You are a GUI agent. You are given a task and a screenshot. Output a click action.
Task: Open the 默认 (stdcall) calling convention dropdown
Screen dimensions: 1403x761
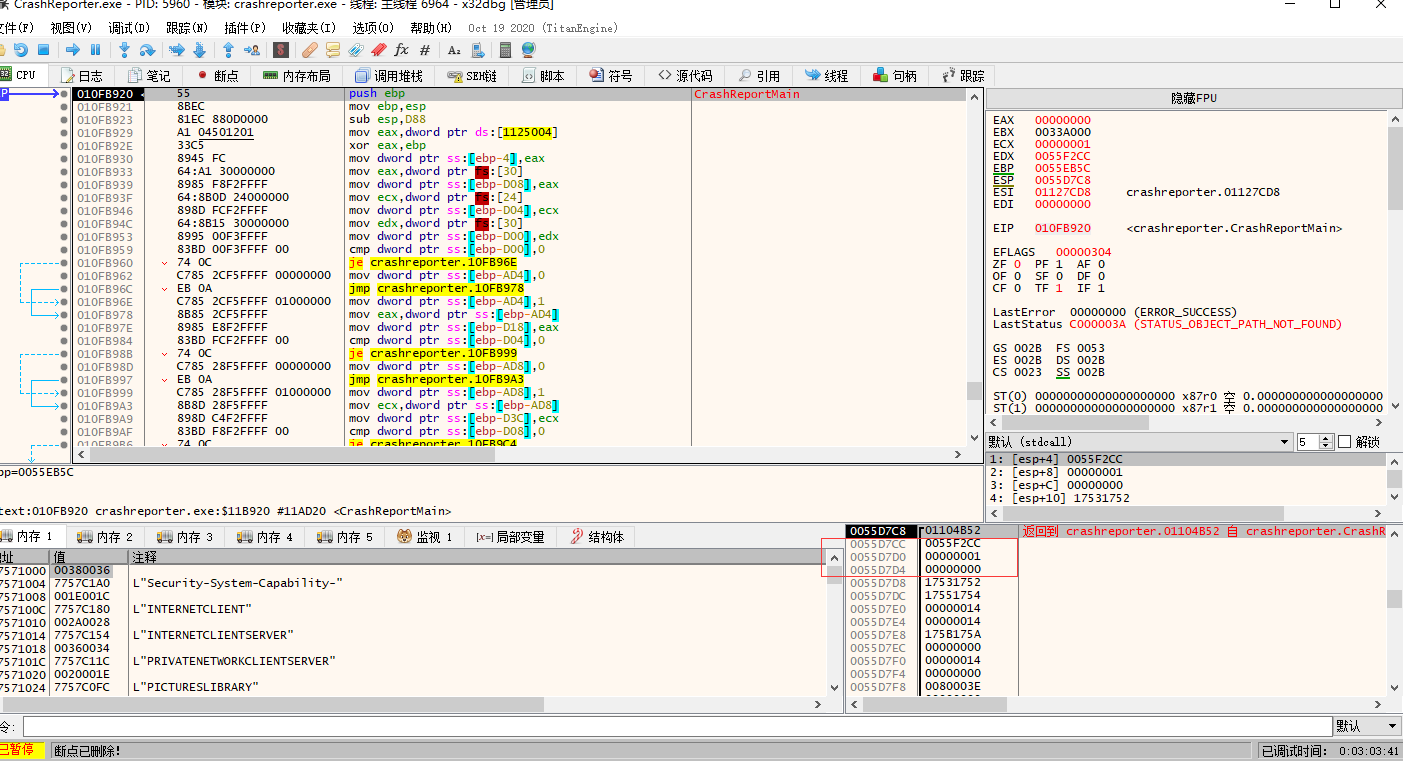click(1139, 442)
